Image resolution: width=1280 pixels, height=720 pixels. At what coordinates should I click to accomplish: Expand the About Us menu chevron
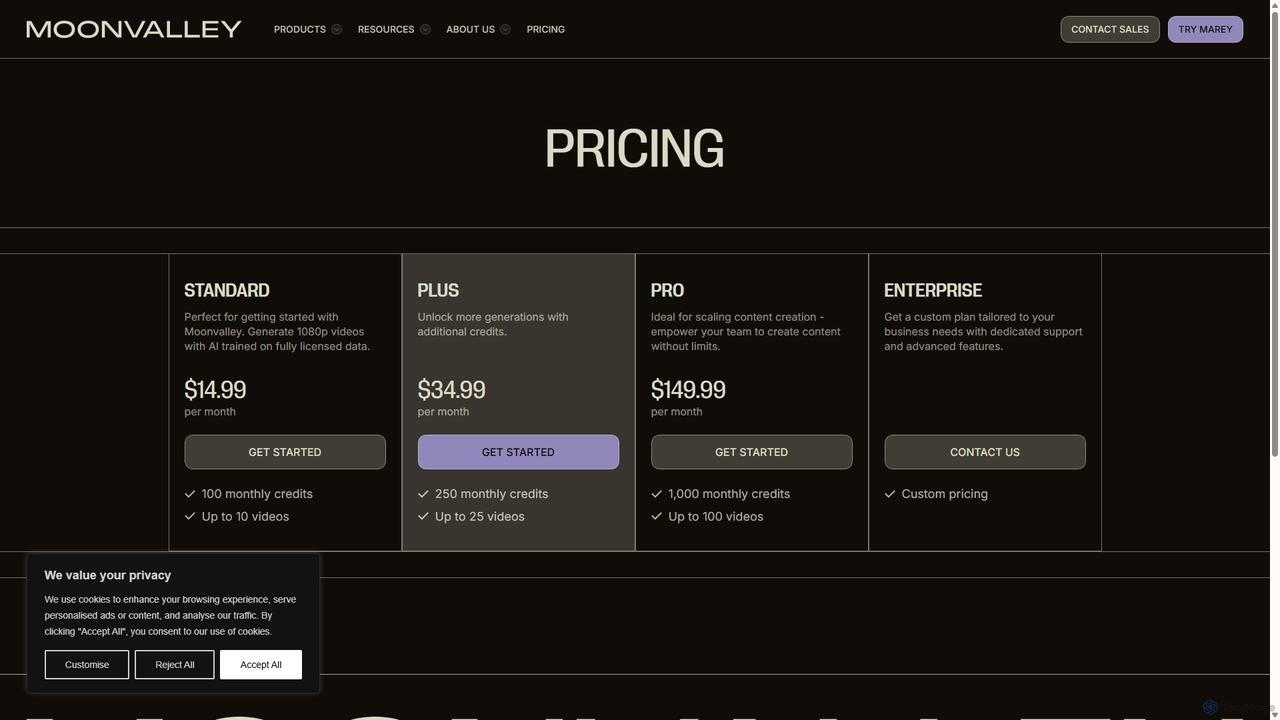point(505,29)
